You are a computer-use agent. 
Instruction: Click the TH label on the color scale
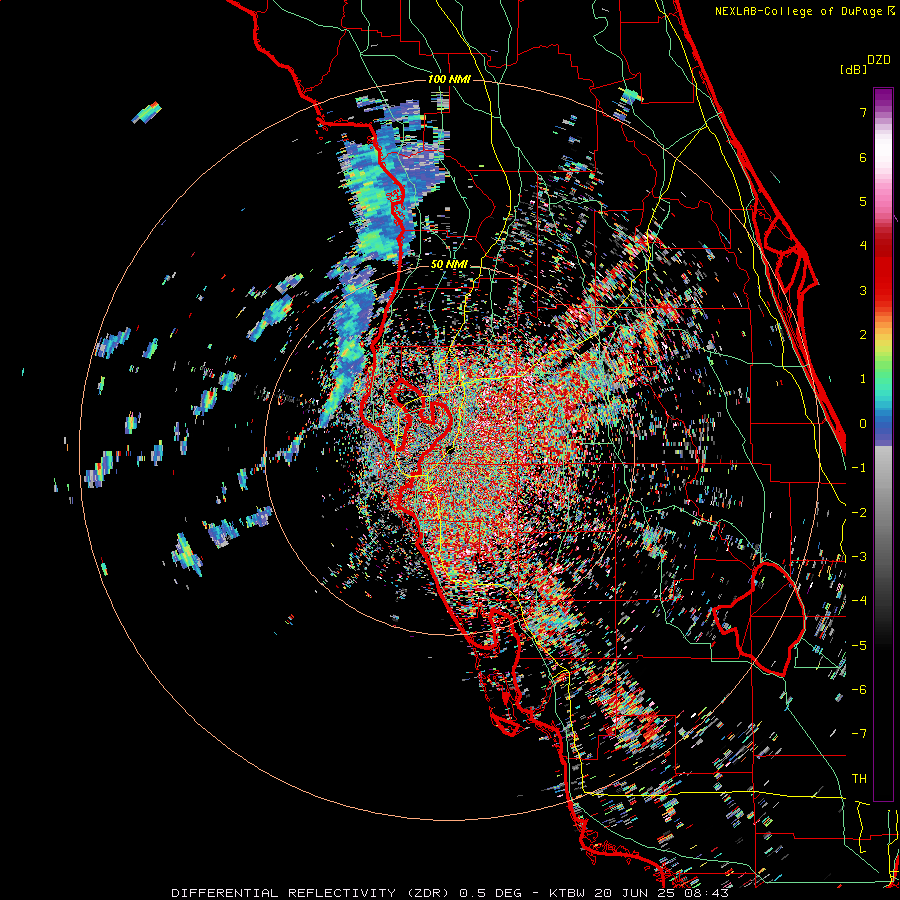coord(859,778)
